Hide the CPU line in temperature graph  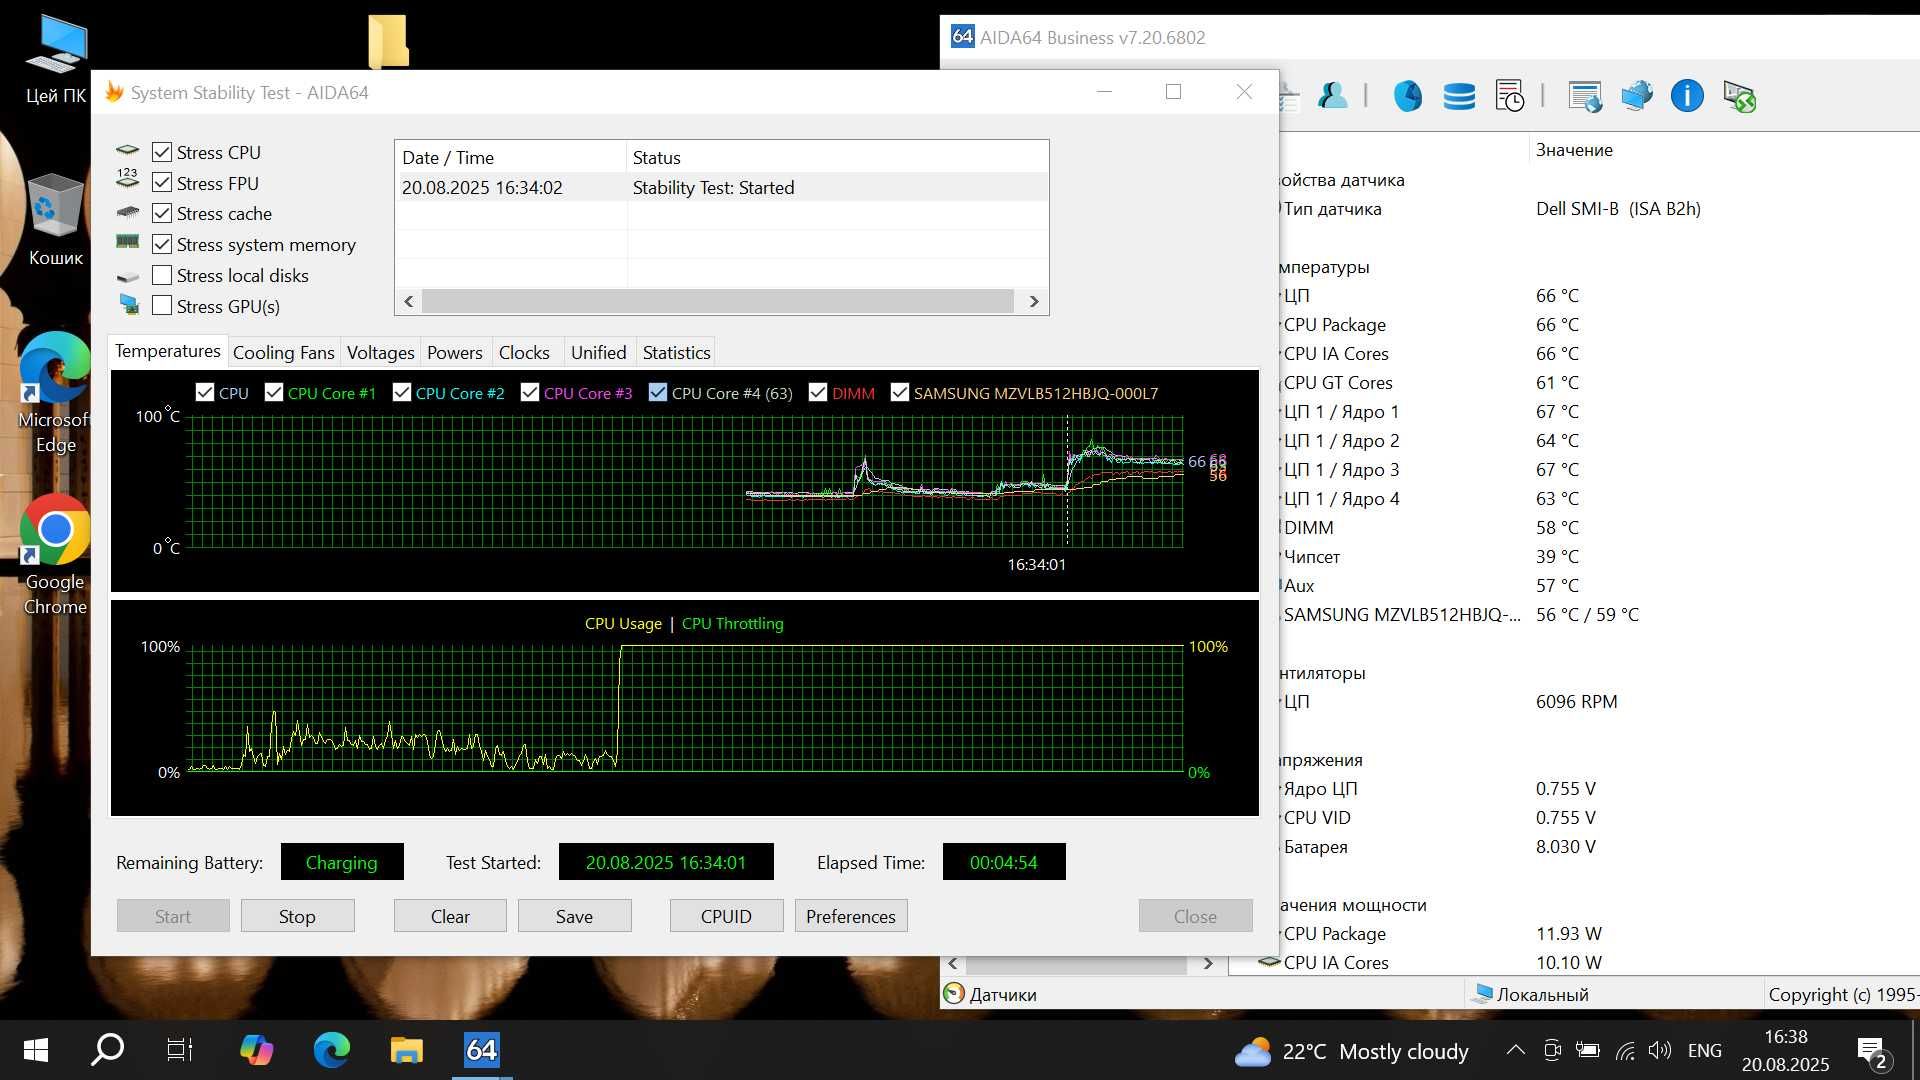(205, 393)
